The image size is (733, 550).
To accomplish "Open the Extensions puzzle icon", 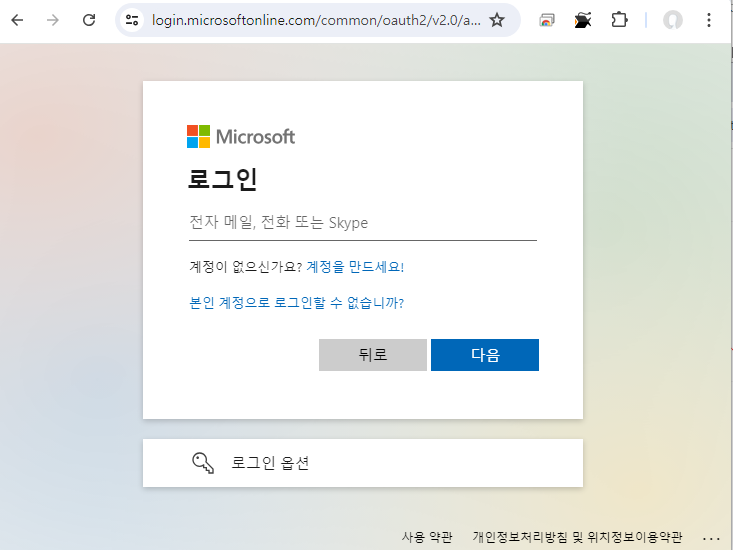I will (619, 20).
